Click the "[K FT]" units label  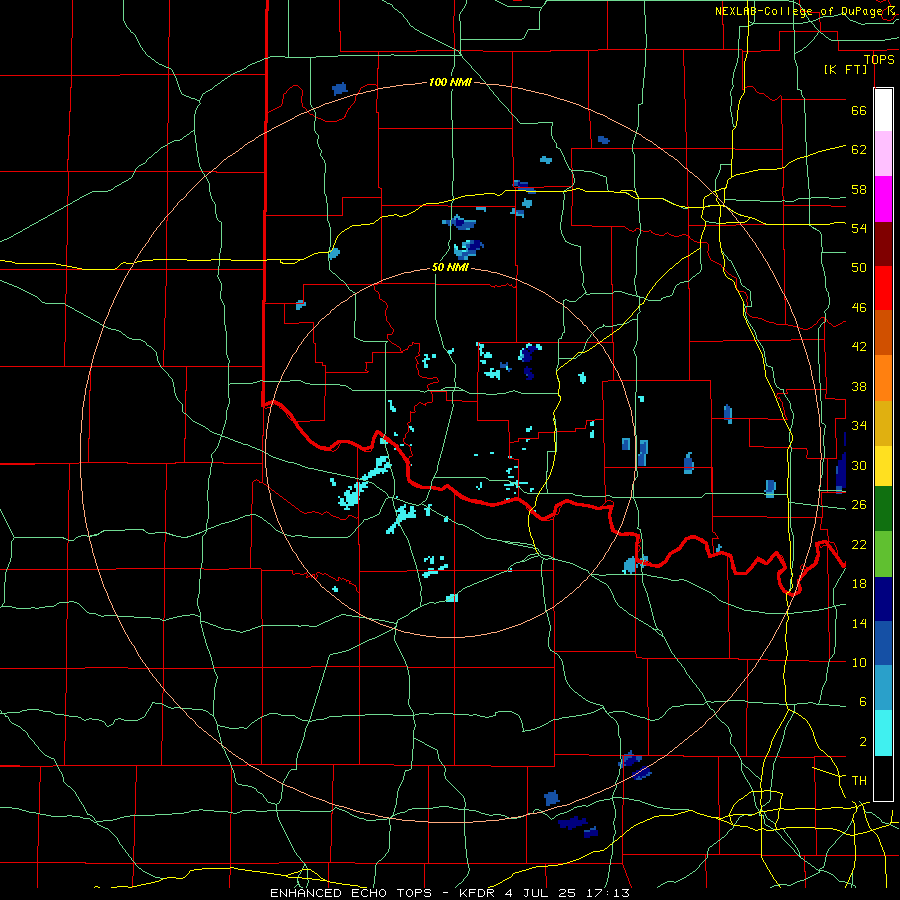pos(845,69)
